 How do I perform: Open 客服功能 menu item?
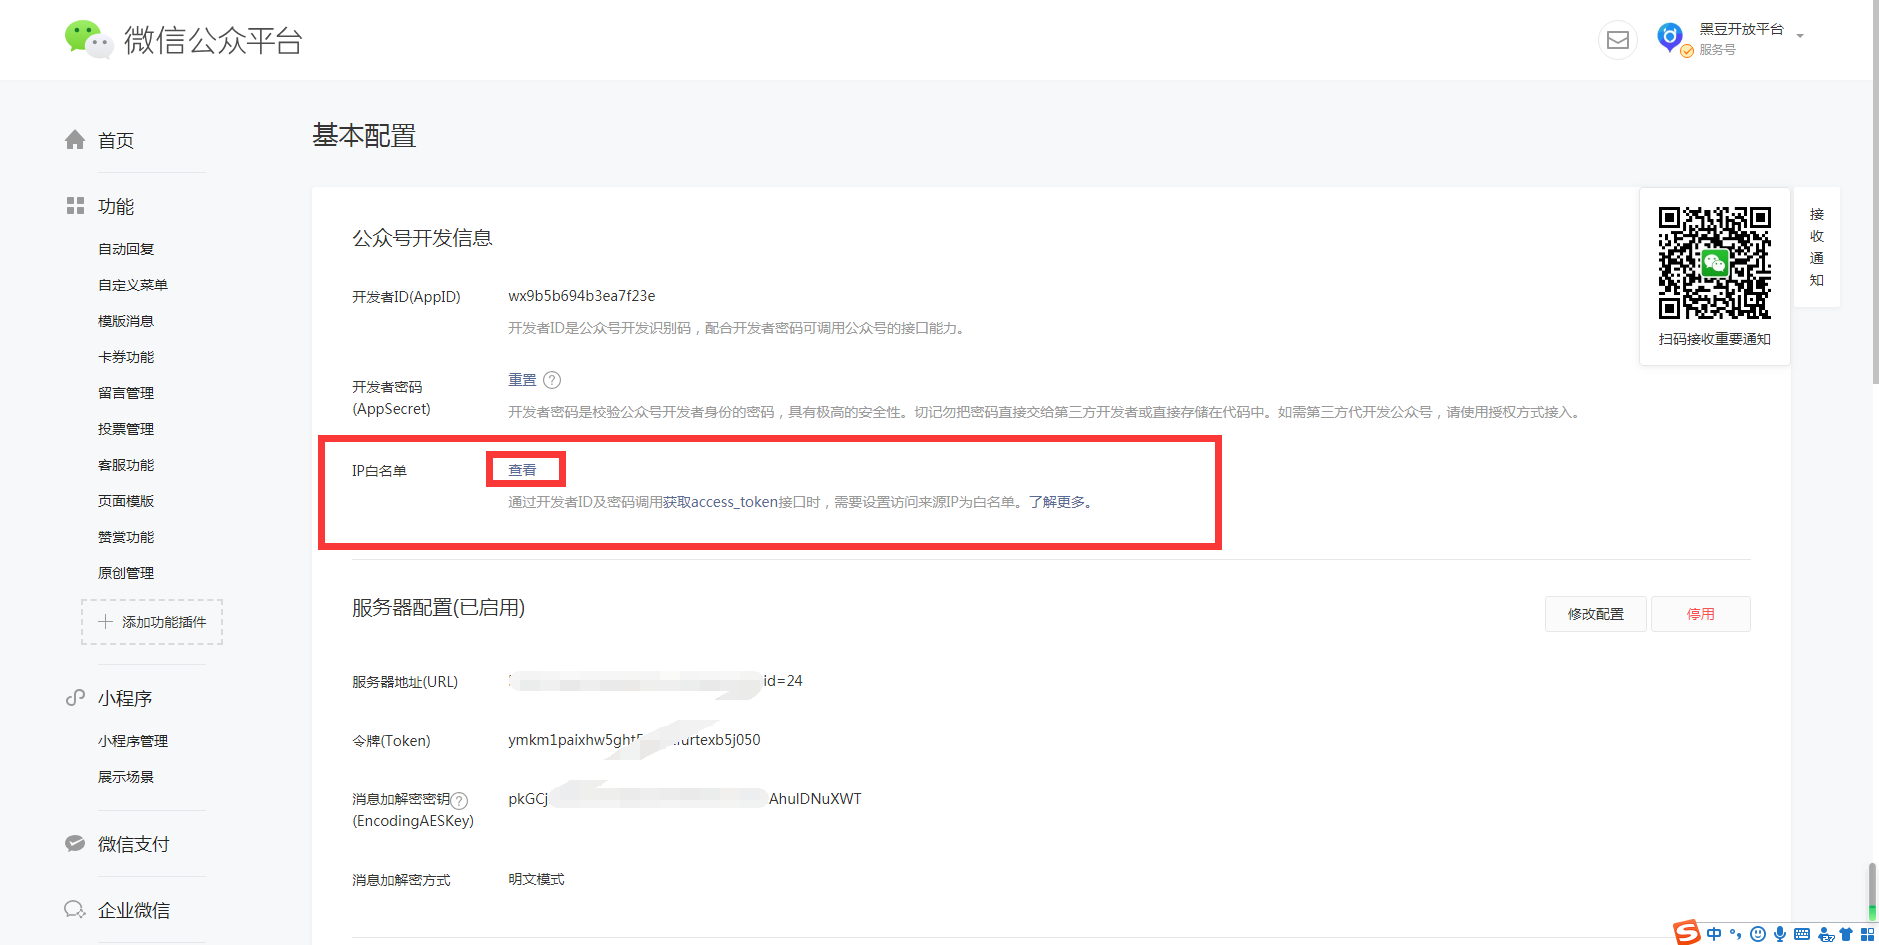(126, 465)
